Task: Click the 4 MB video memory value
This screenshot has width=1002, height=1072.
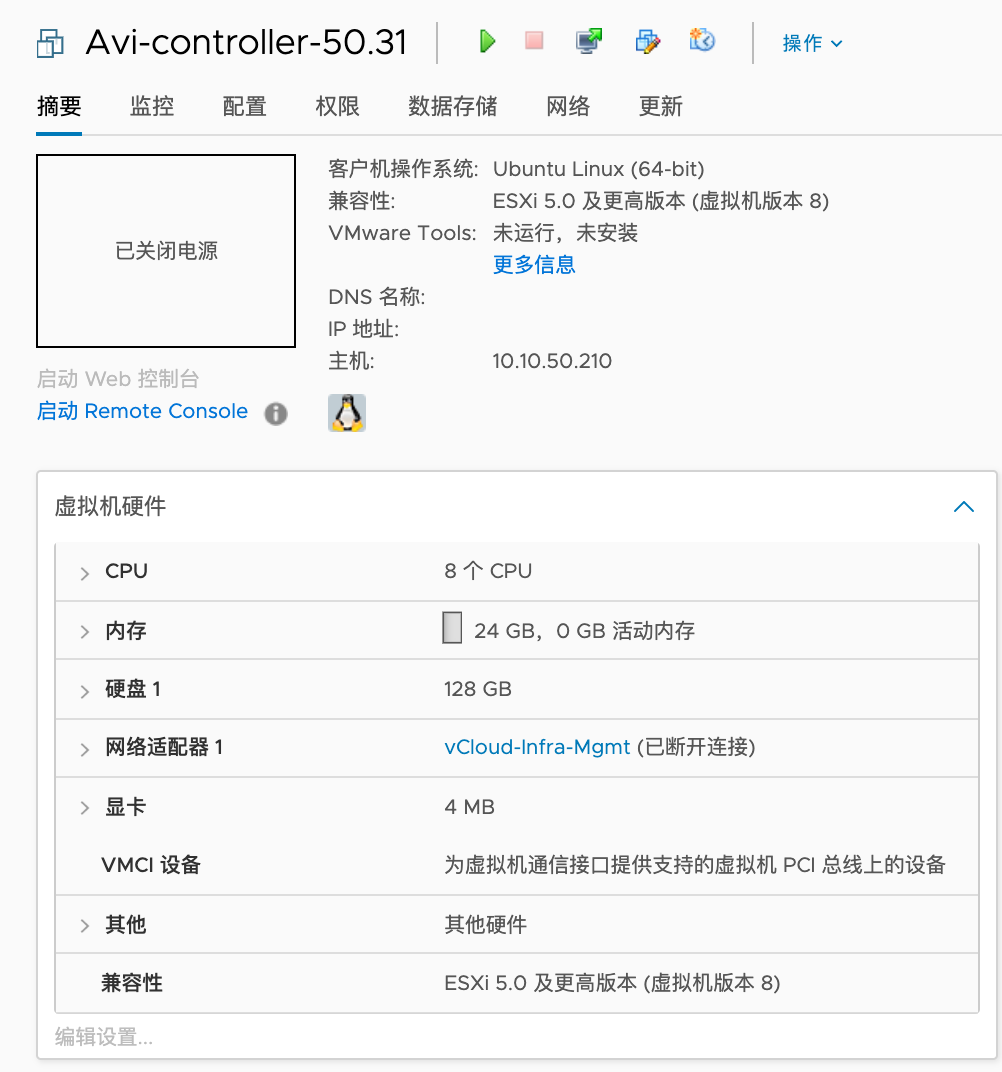Action: tap(470, 807)
